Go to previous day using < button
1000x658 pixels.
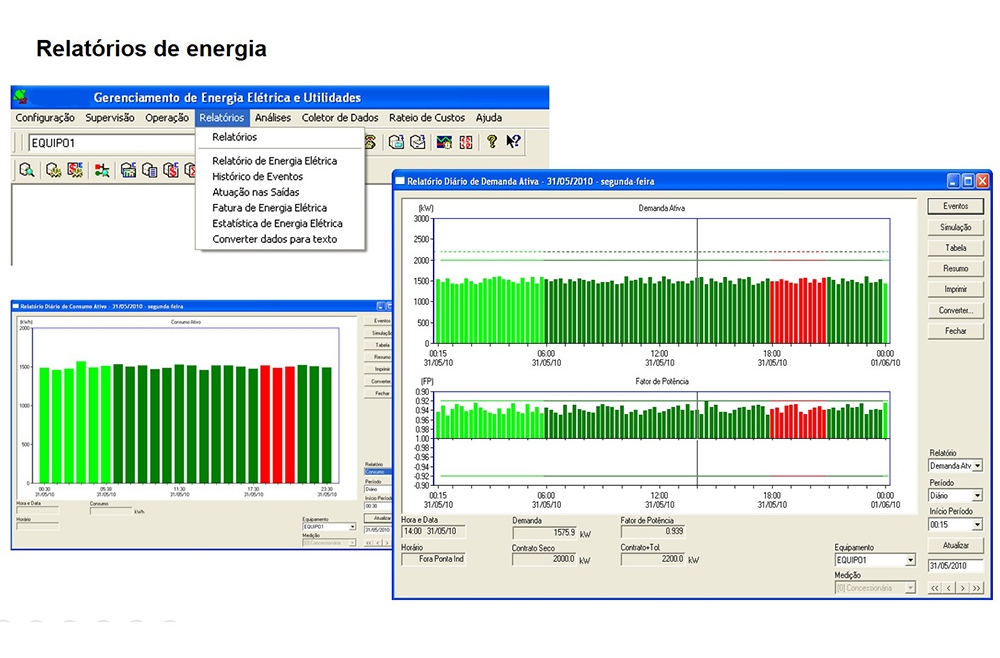click(949, 588)
